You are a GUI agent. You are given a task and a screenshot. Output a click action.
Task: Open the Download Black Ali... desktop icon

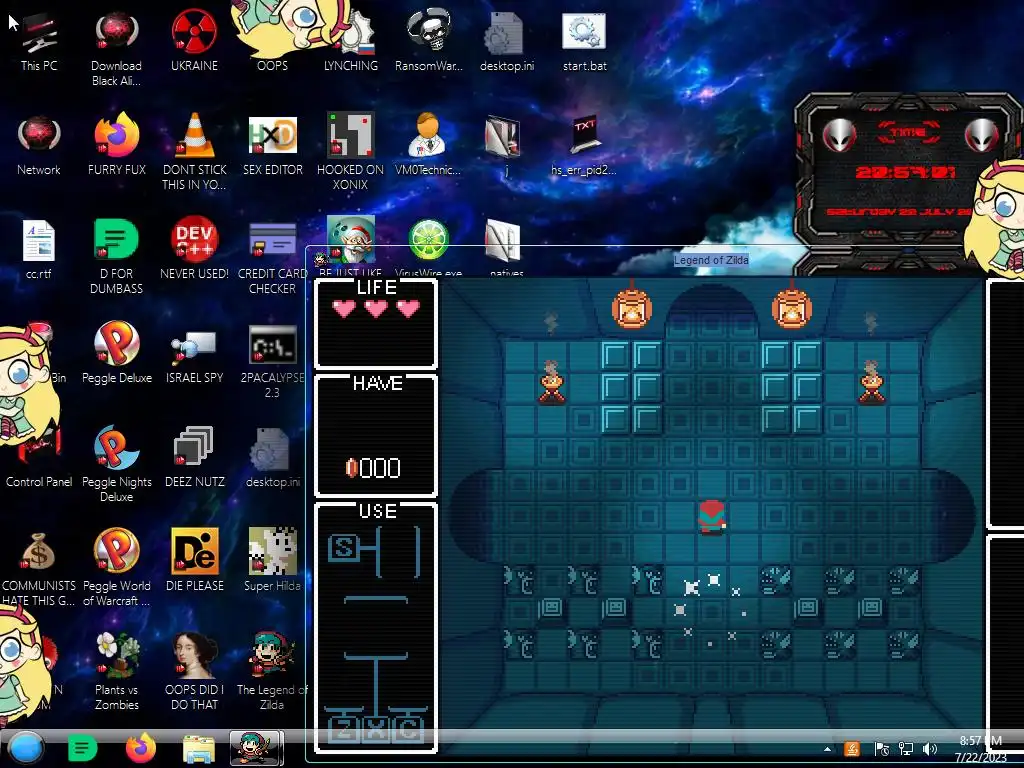click(x=116, y=48)
